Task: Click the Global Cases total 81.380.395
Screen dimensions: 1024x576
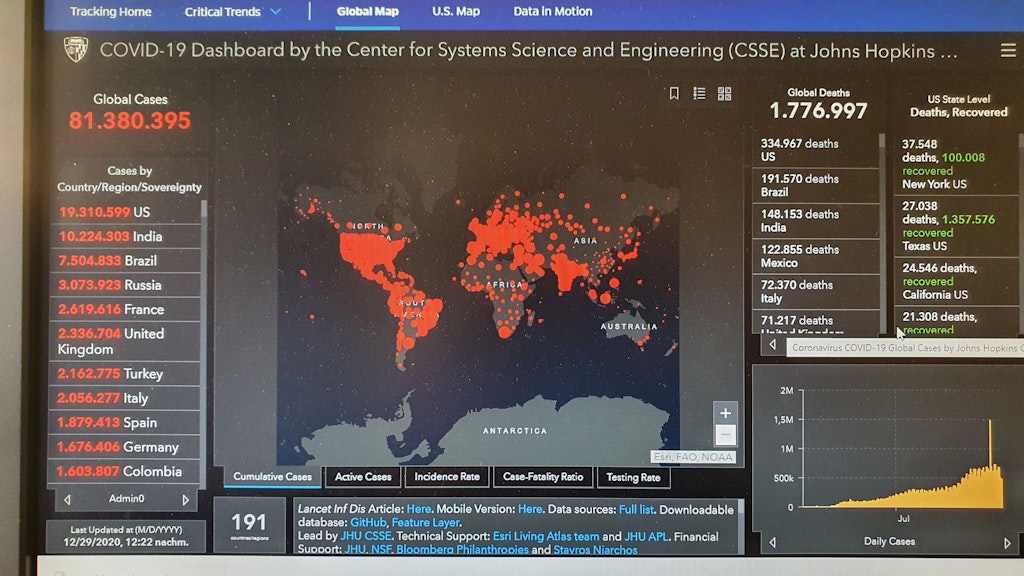Action: [130, 121]
